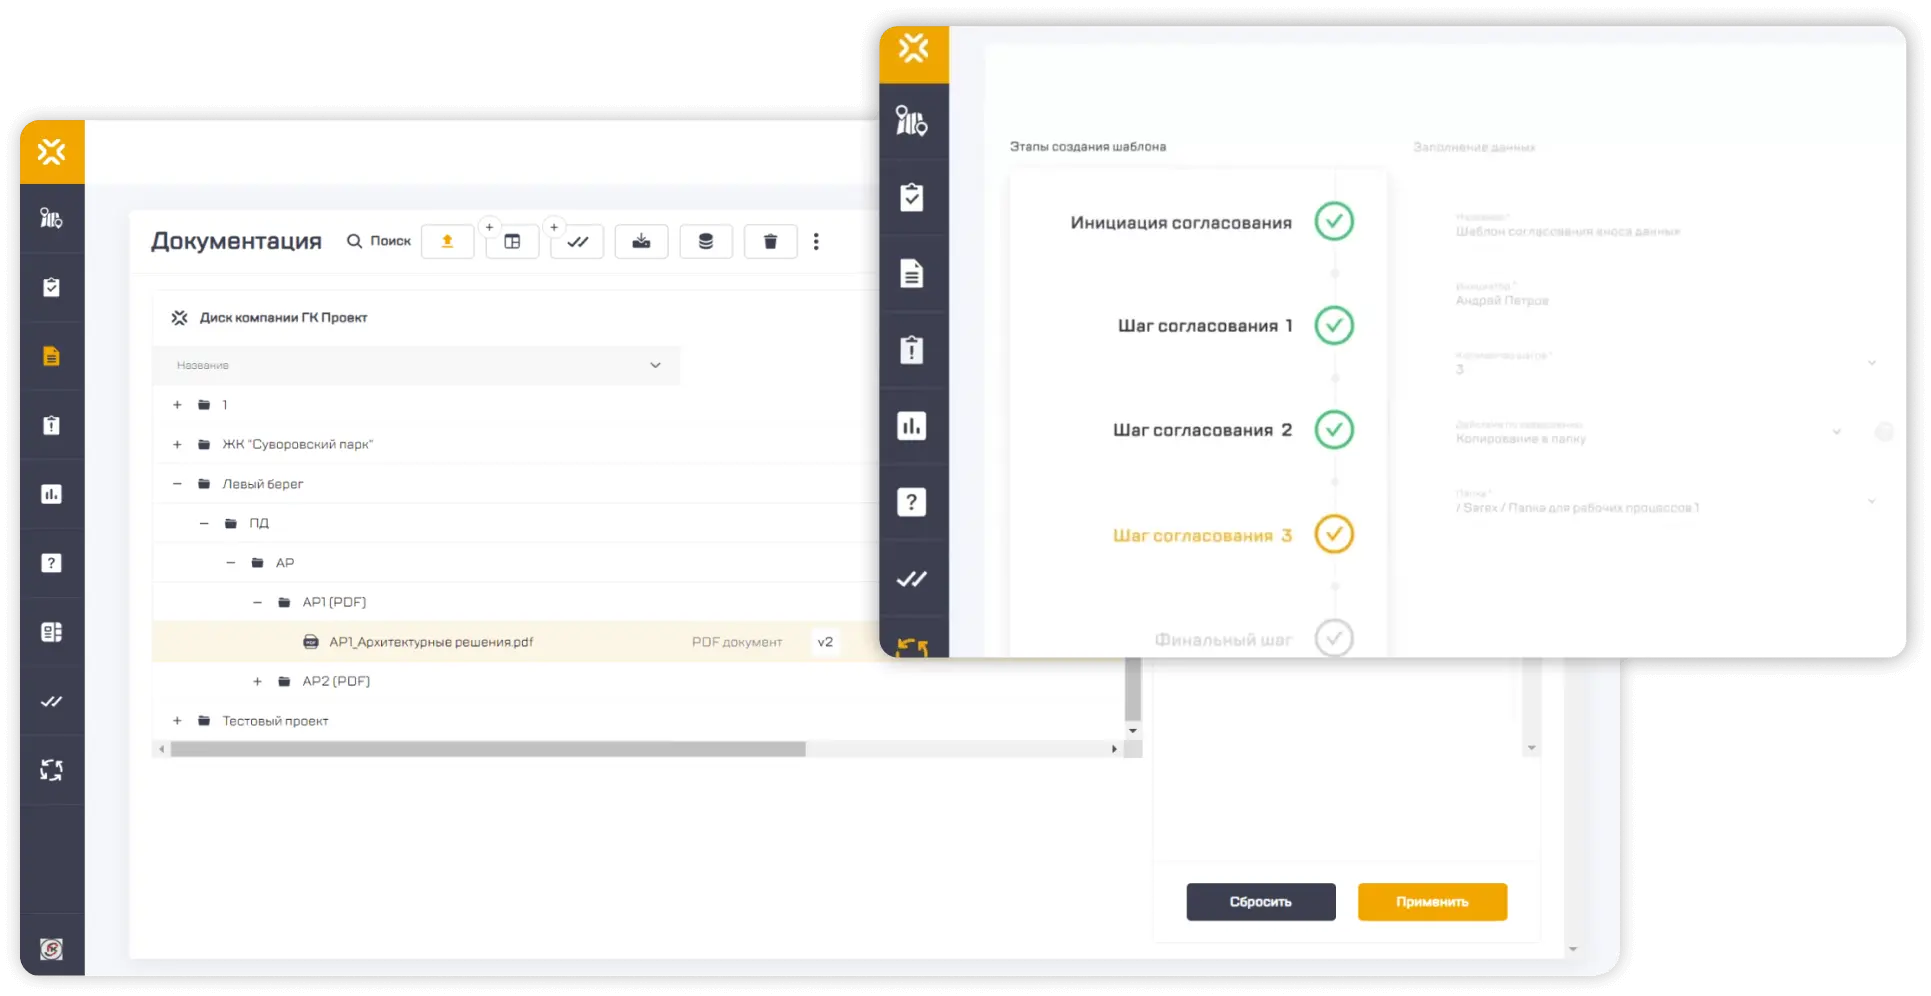Click the Финальный шаг checkmark circle
Viewport: 1931px width, 996px height.
click(1333, 638)
